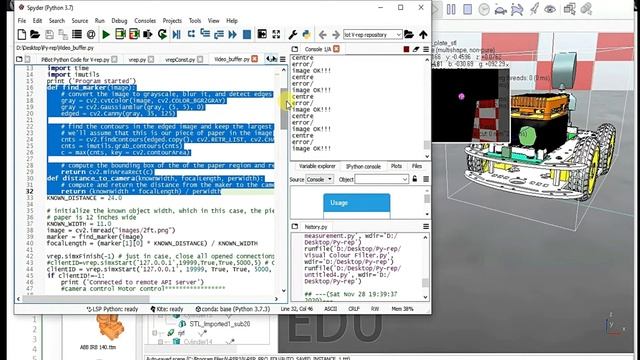Close the Console 1/A tab

tap(336, 49)
